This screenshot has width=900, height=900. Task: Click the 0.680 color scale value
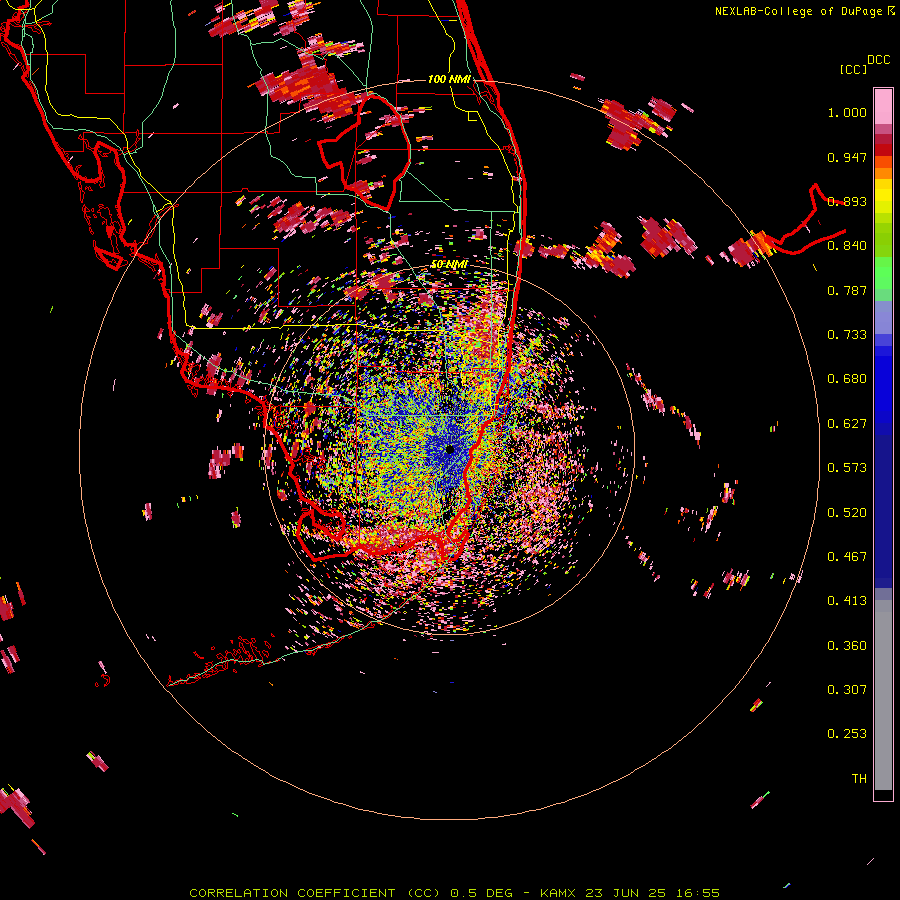tap(847, 379)
